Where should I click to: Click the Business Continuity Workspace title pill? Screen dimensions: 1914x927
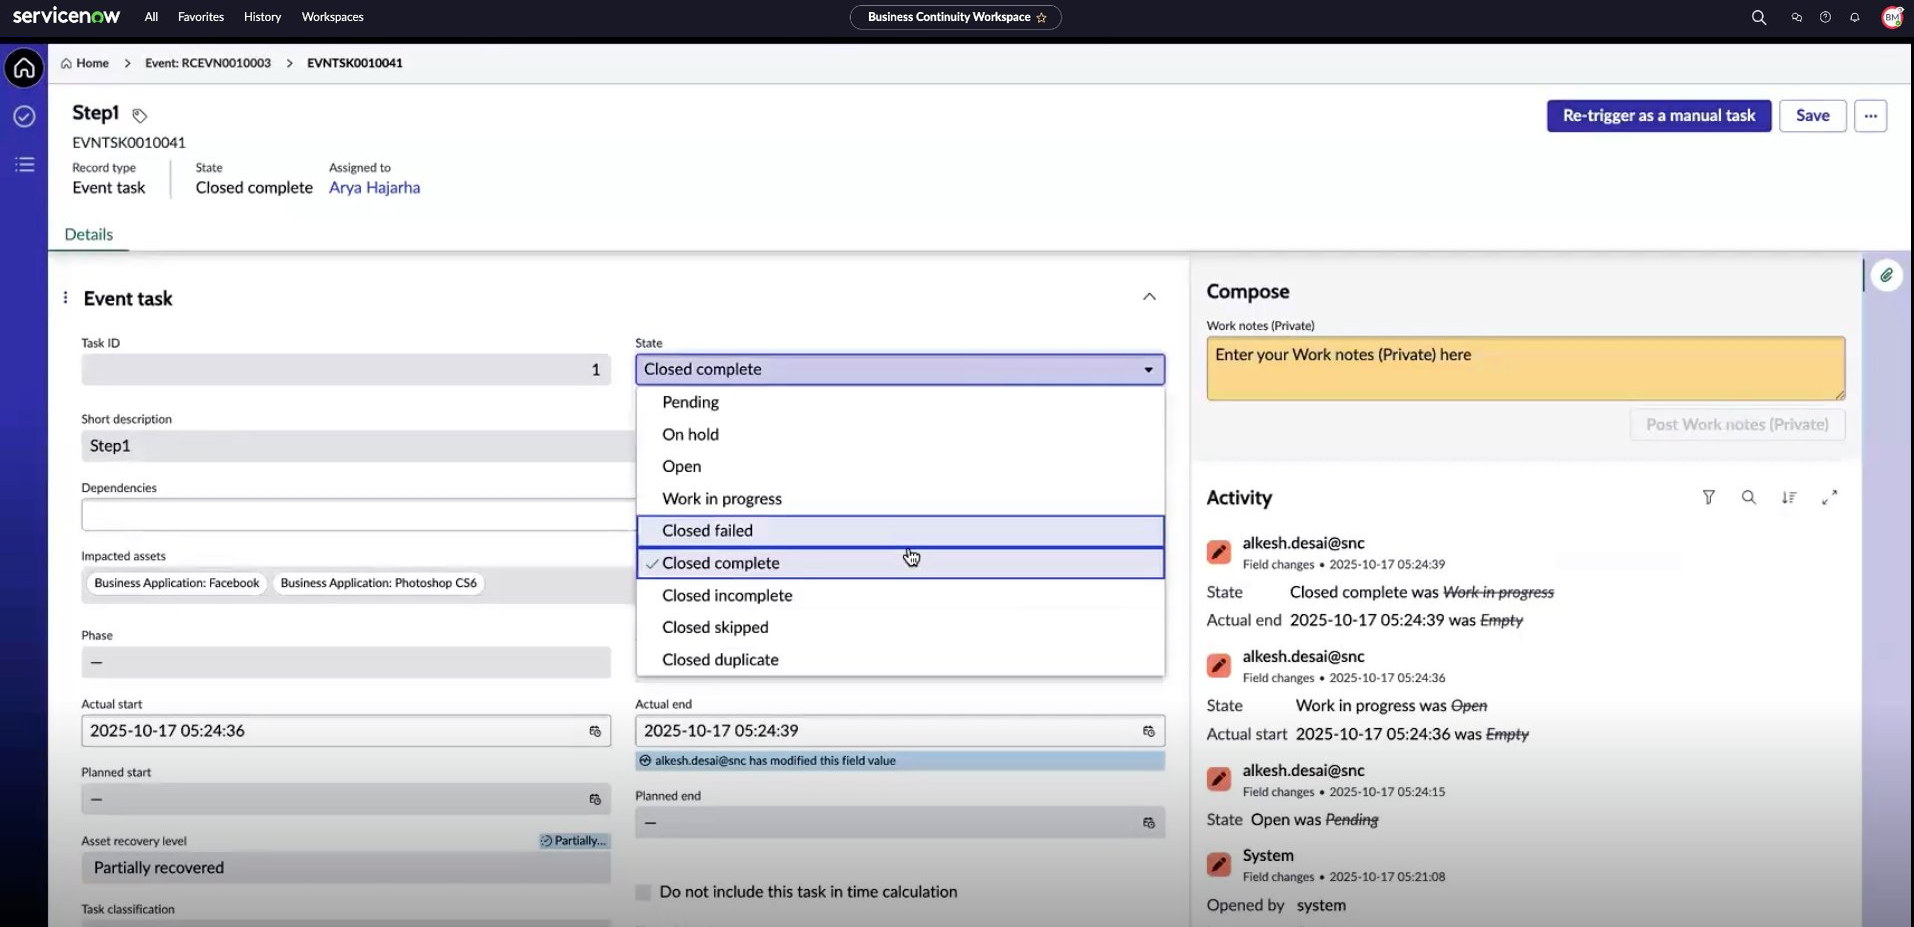click(955, 17)
